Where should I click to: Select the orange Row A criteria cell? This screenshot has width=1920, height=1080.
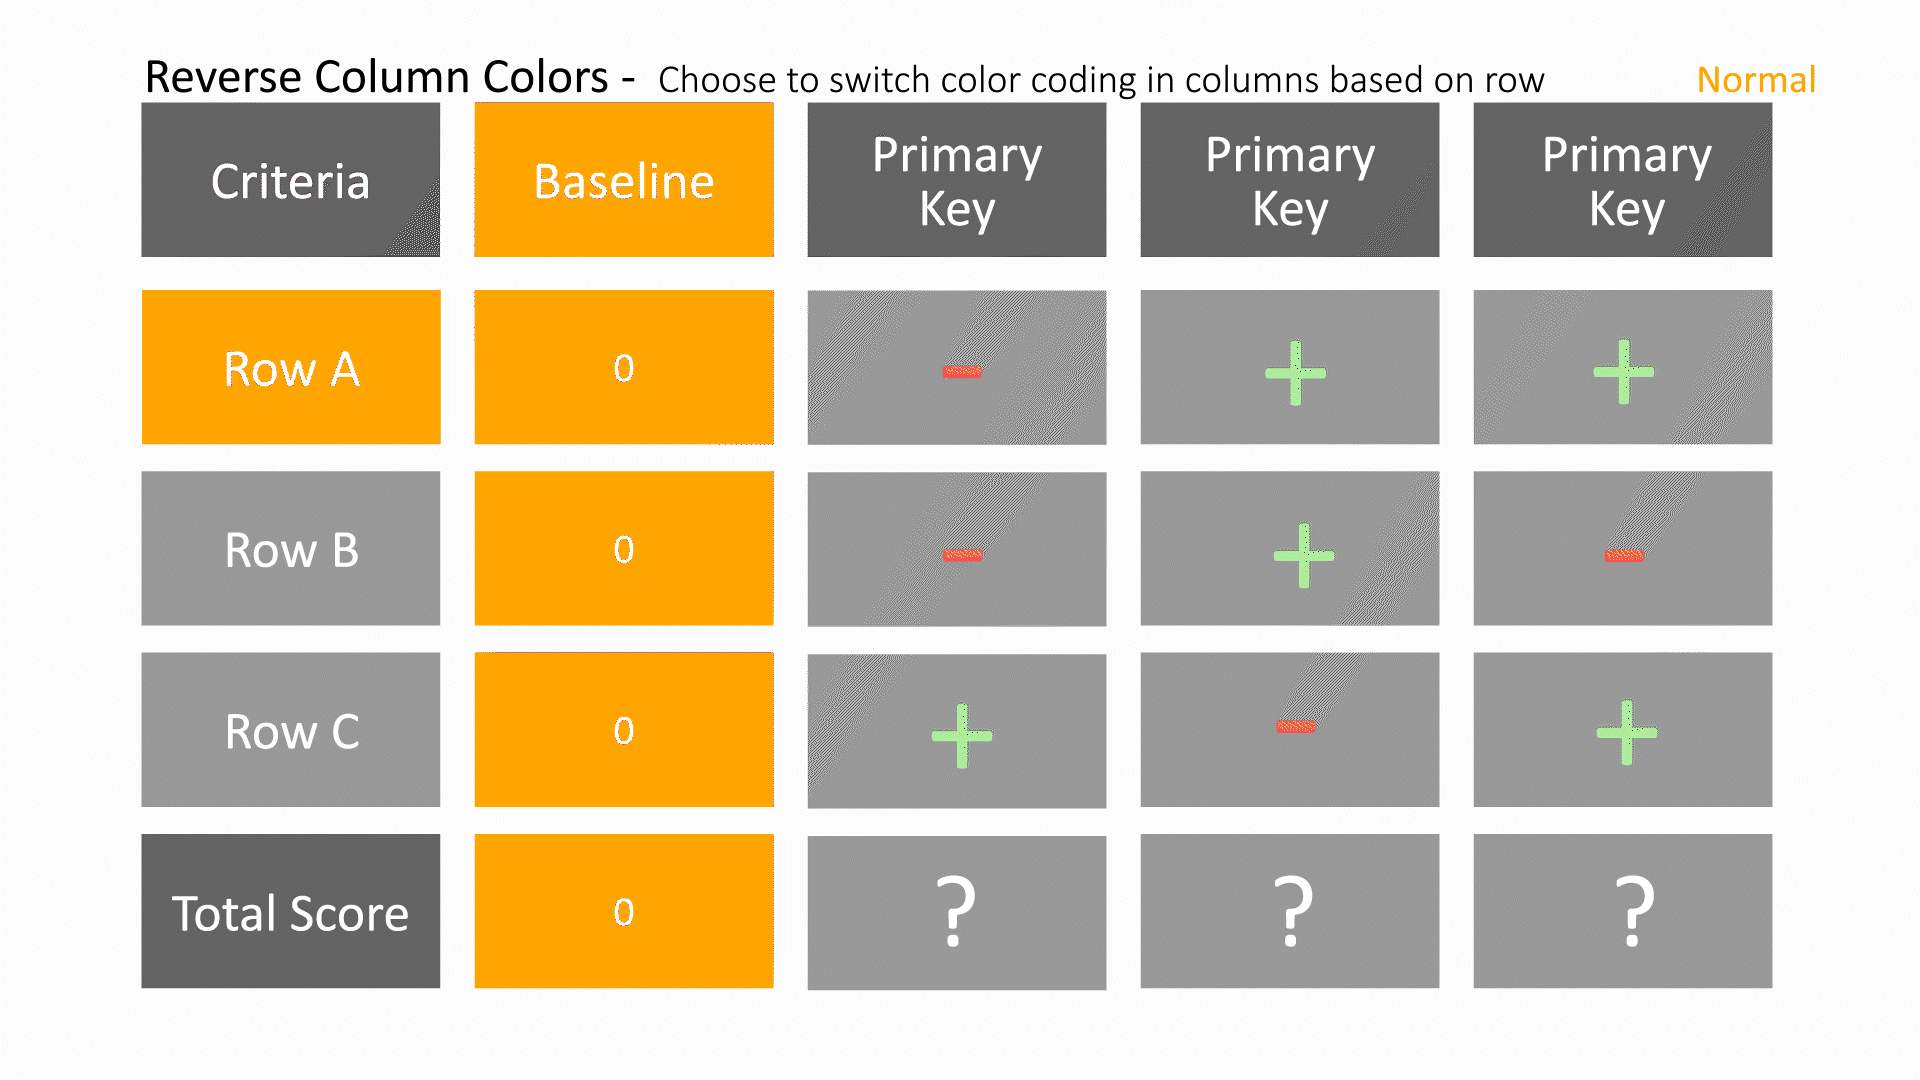[x=291, y=367]
